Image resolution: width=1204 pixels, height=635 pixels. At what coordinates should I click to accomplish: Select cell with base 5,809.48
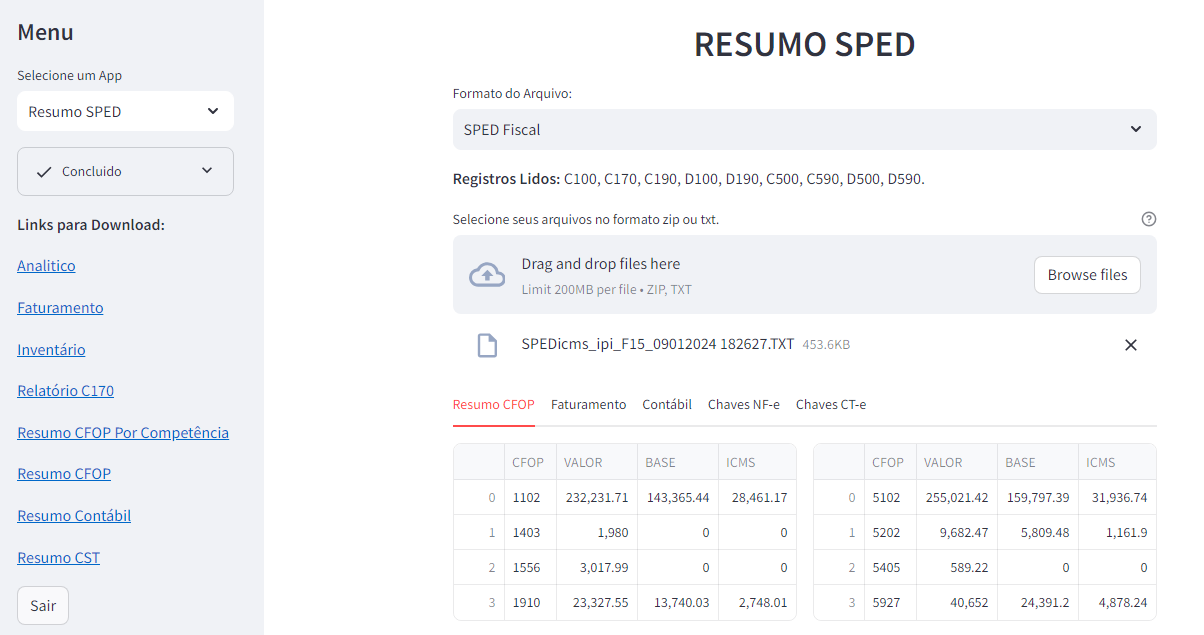click(1037, 532)
